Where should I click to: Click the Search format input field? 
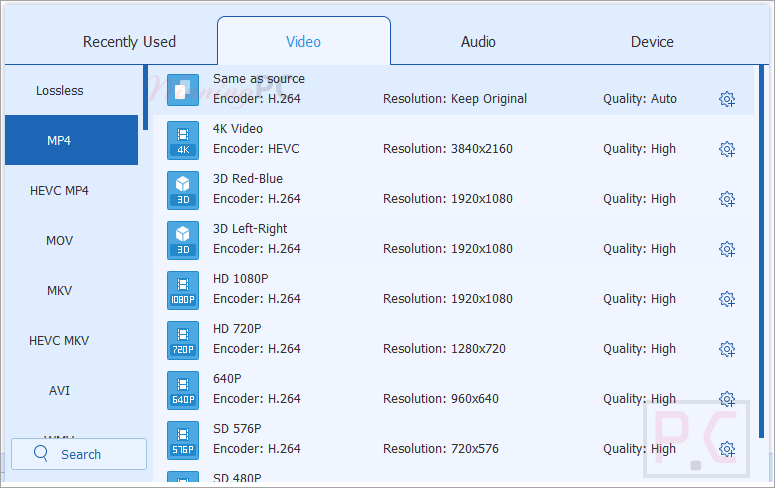(x=79, y=454)
